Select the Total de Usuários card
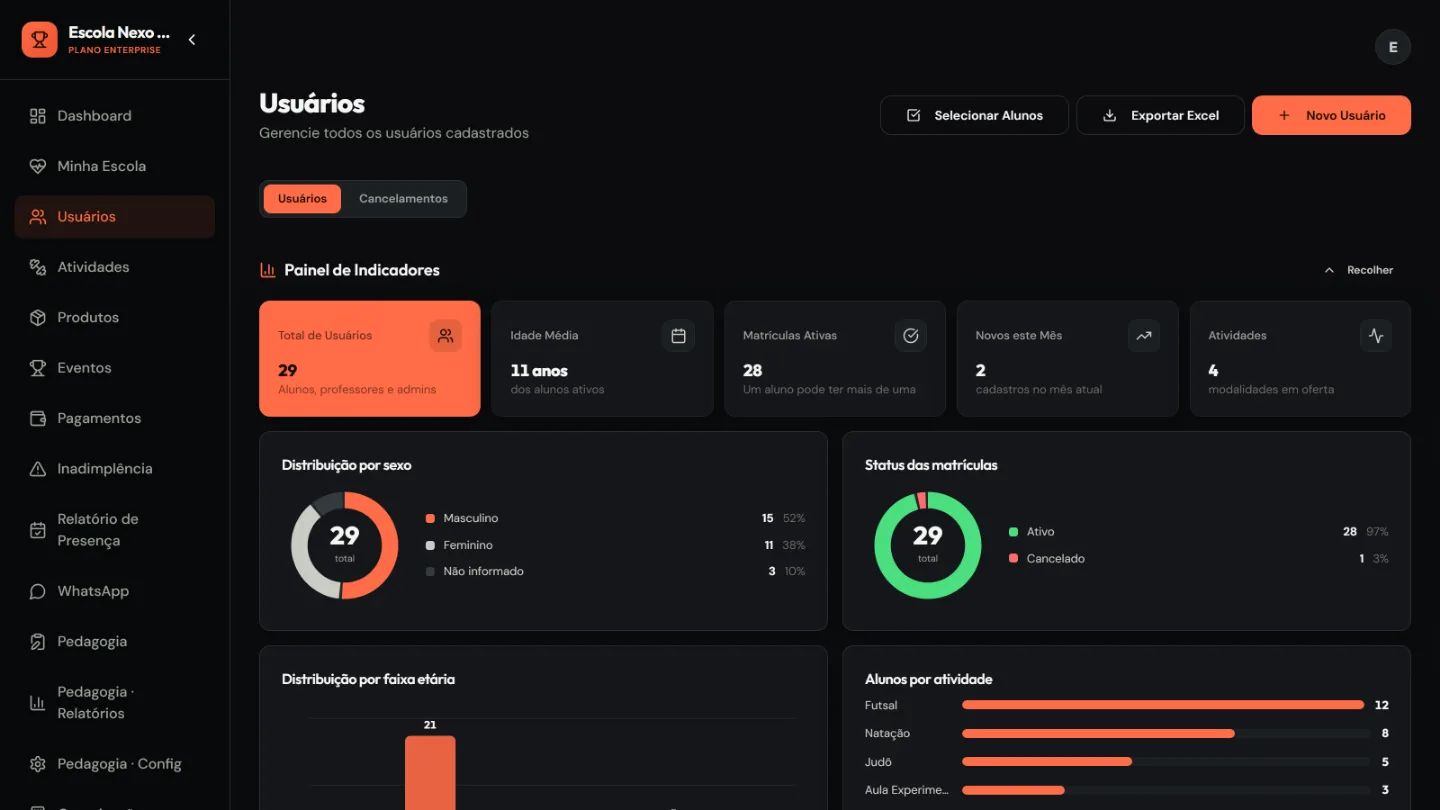Screen dimensions: 1440x810 [370, 359]
